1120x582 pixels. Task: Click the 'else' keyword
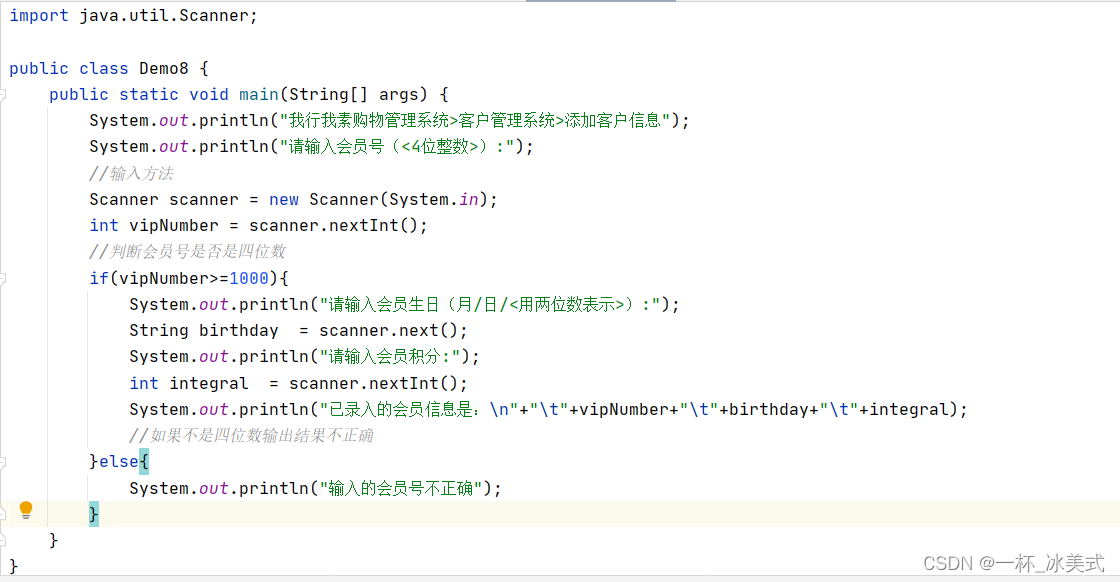(119, 462)
